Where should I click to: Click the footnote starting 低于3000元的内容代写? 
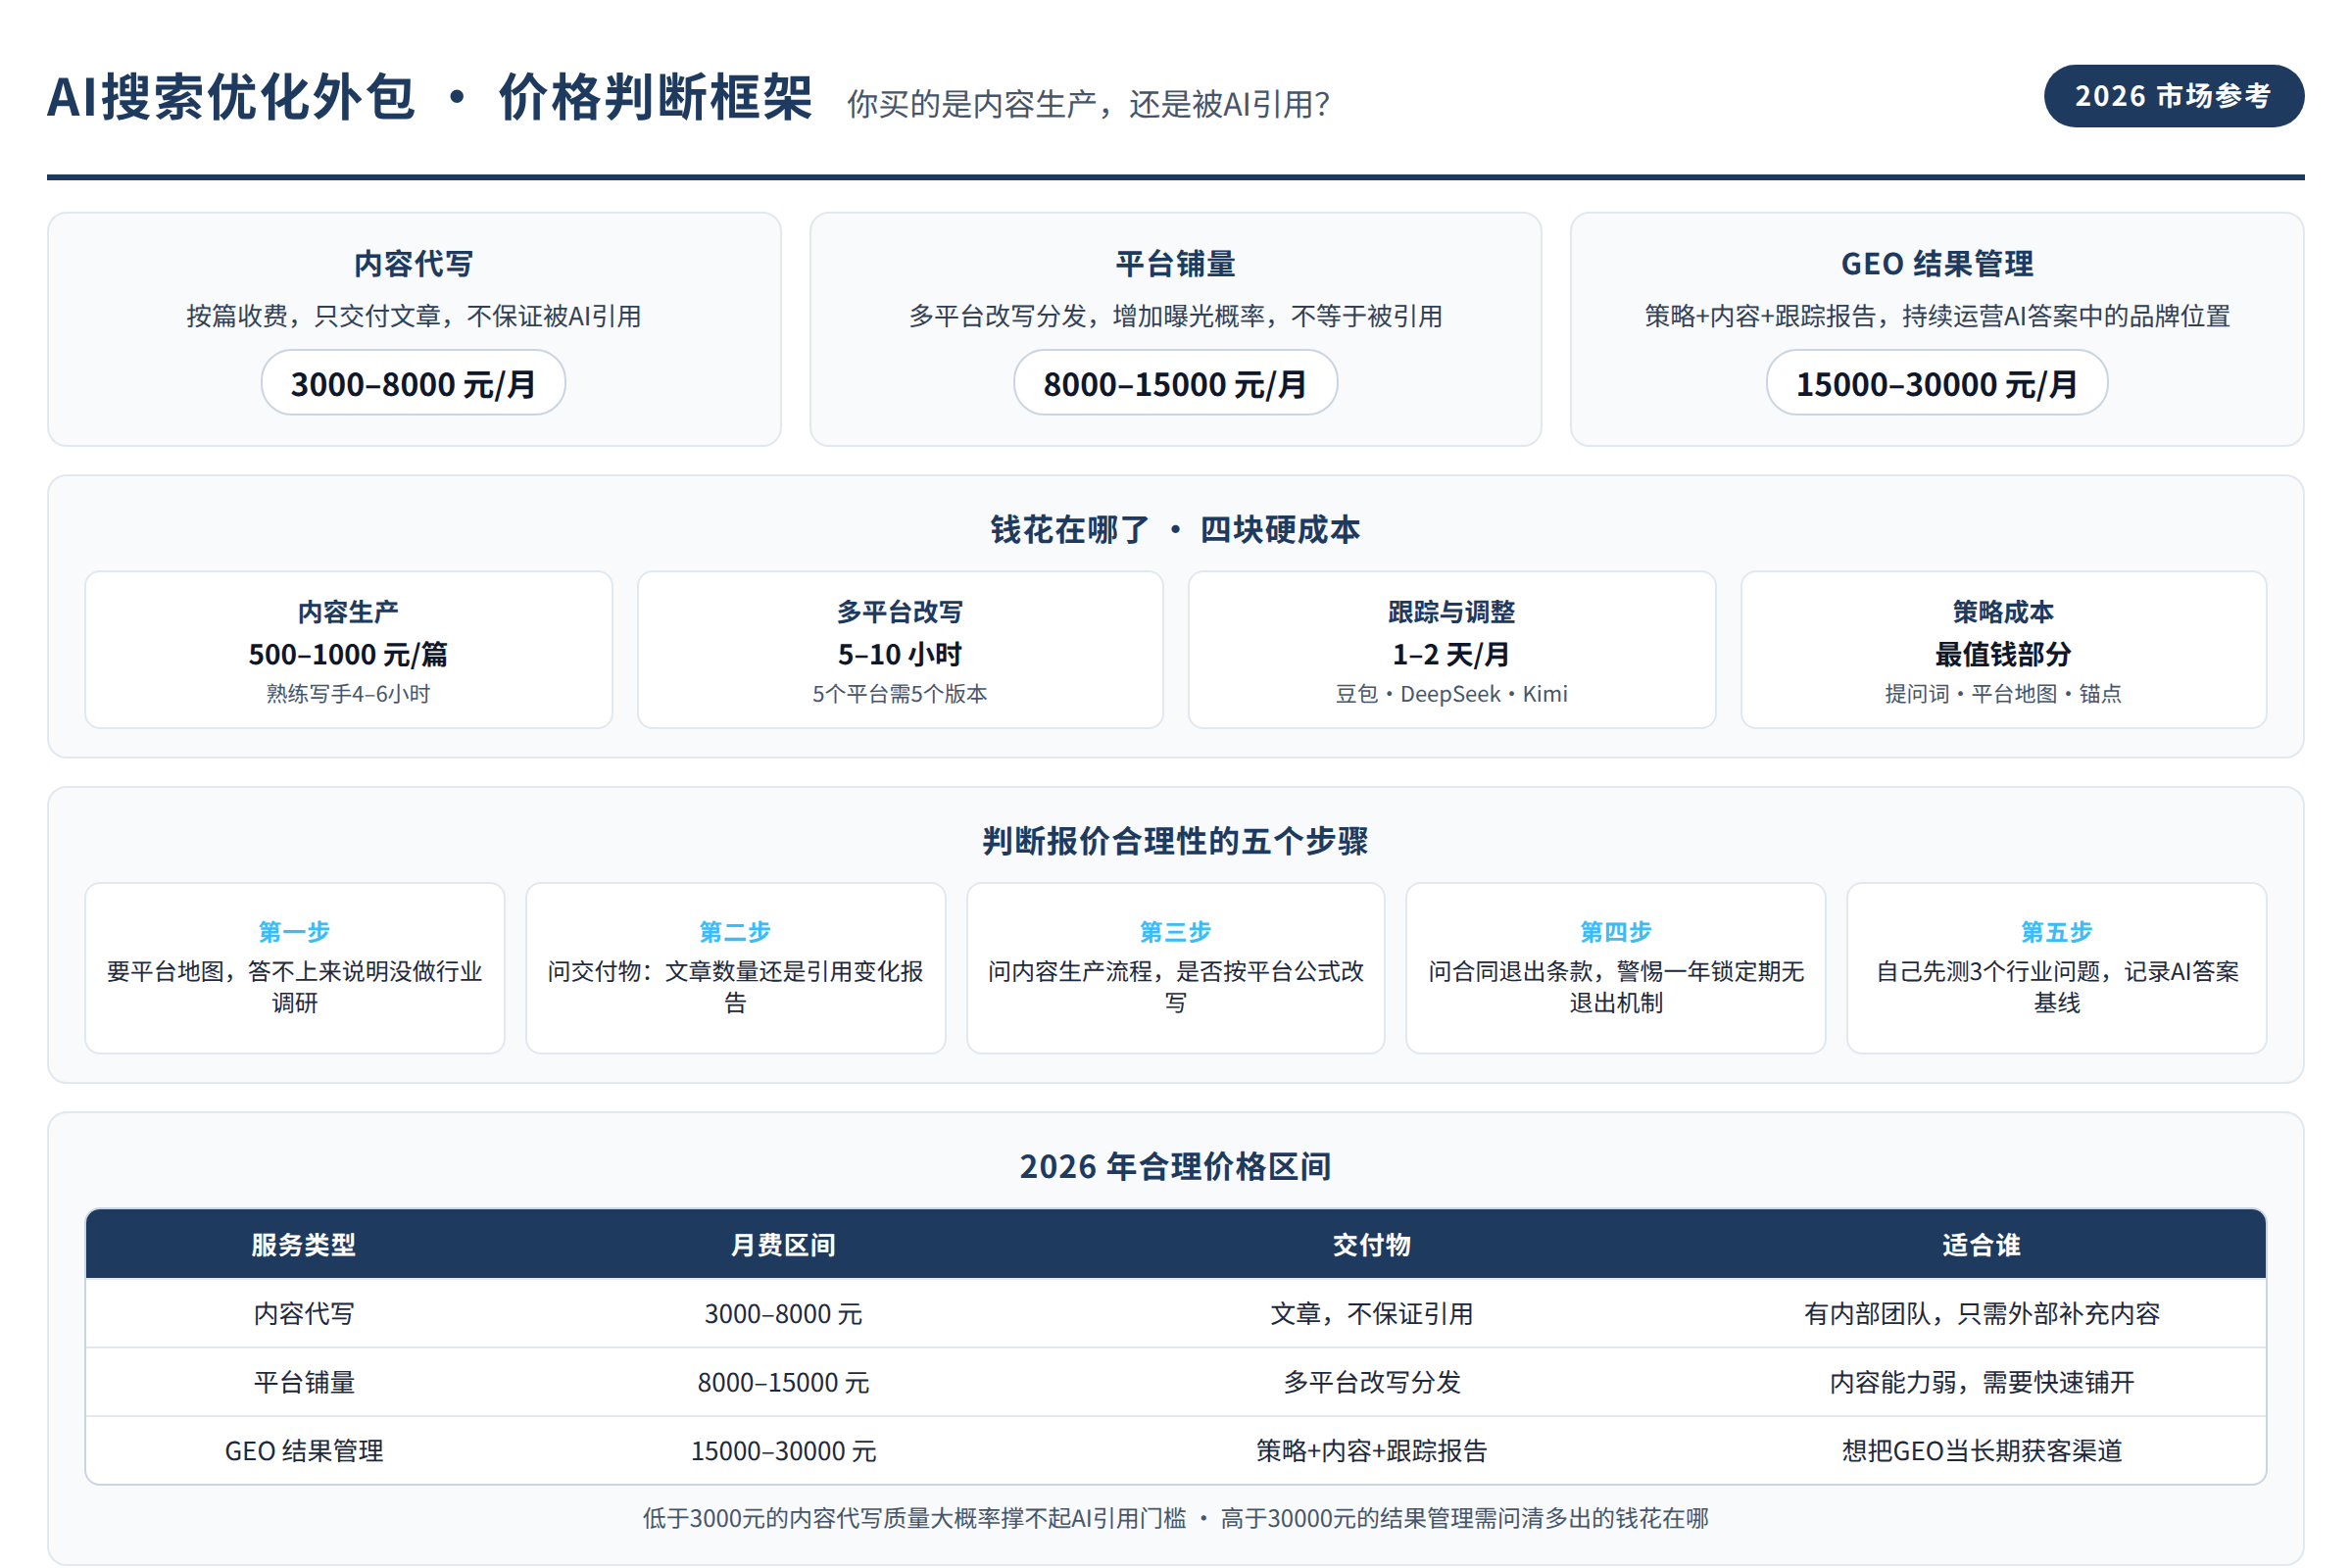point(1175,1519)
